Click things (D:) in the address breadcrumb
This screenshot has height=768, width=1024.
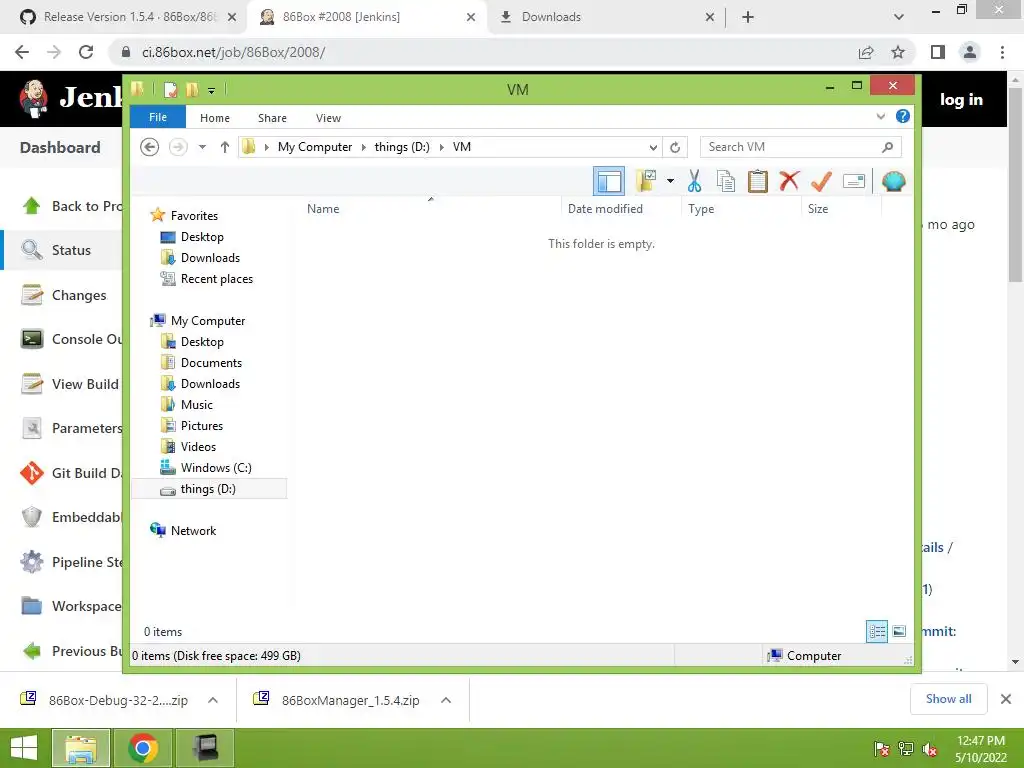point(402,147)
